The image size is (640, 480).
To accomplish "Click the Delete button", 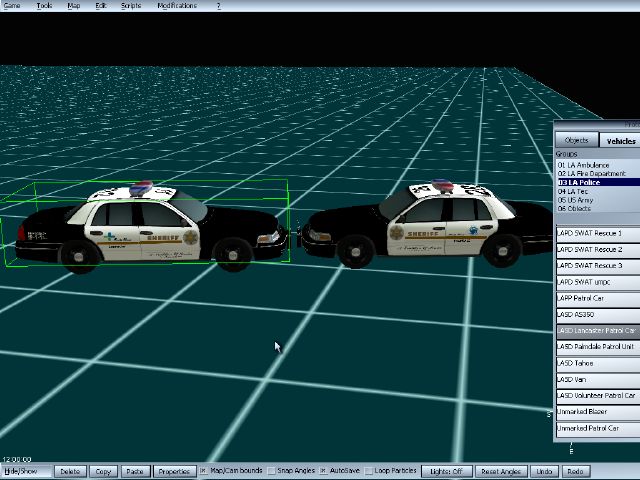I will click(x=70, y=471).
